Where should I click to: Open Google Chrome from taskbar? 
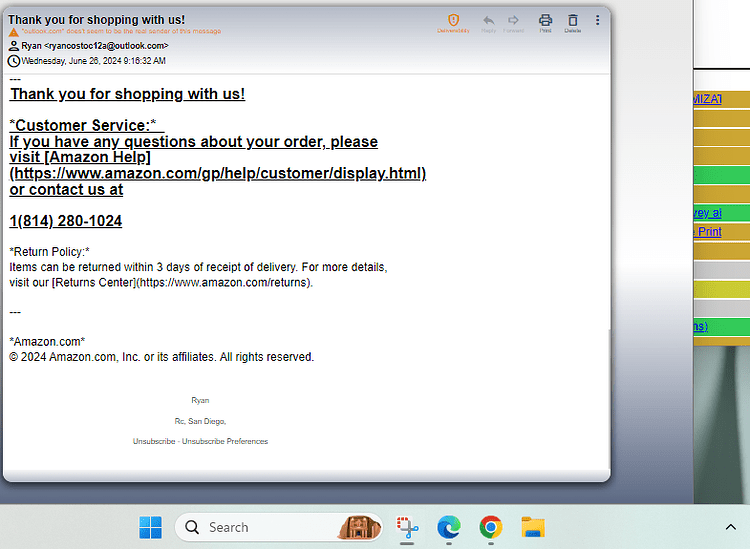pyautogui.click(x=491, y=527)
